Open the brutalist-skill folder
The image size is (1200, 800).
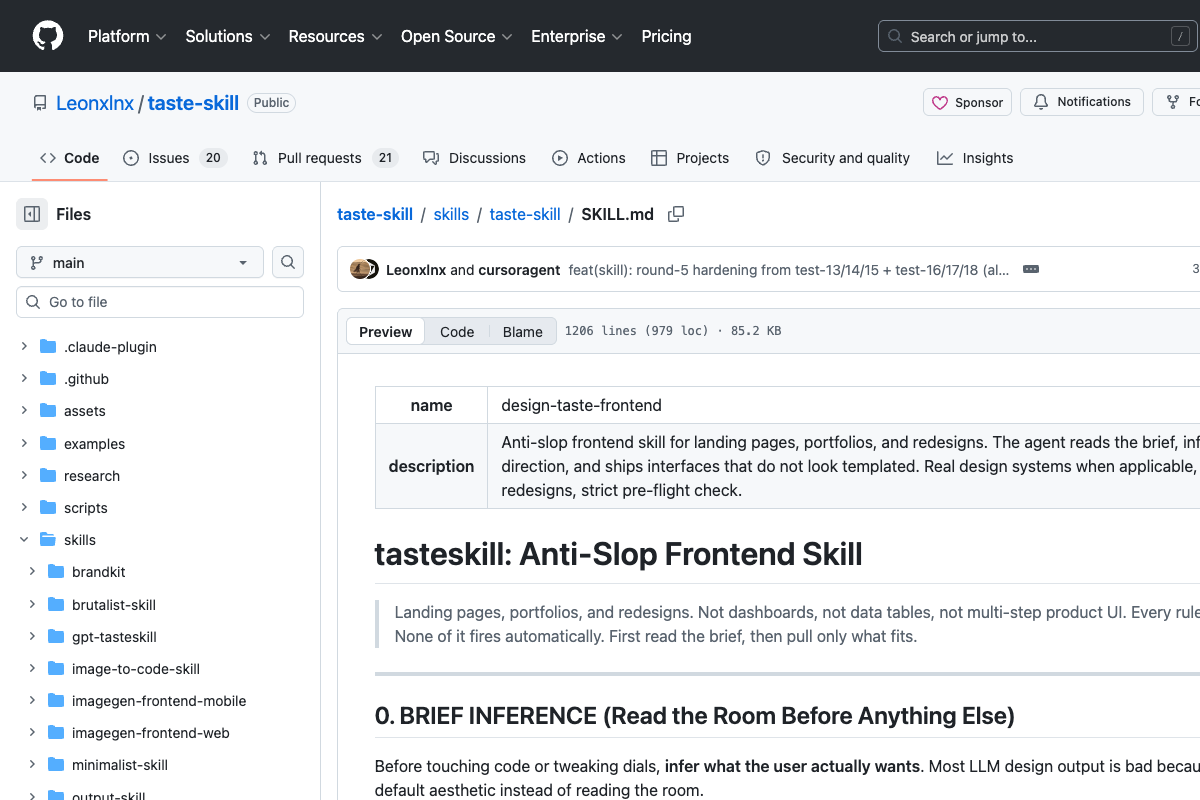coord(114,605)
